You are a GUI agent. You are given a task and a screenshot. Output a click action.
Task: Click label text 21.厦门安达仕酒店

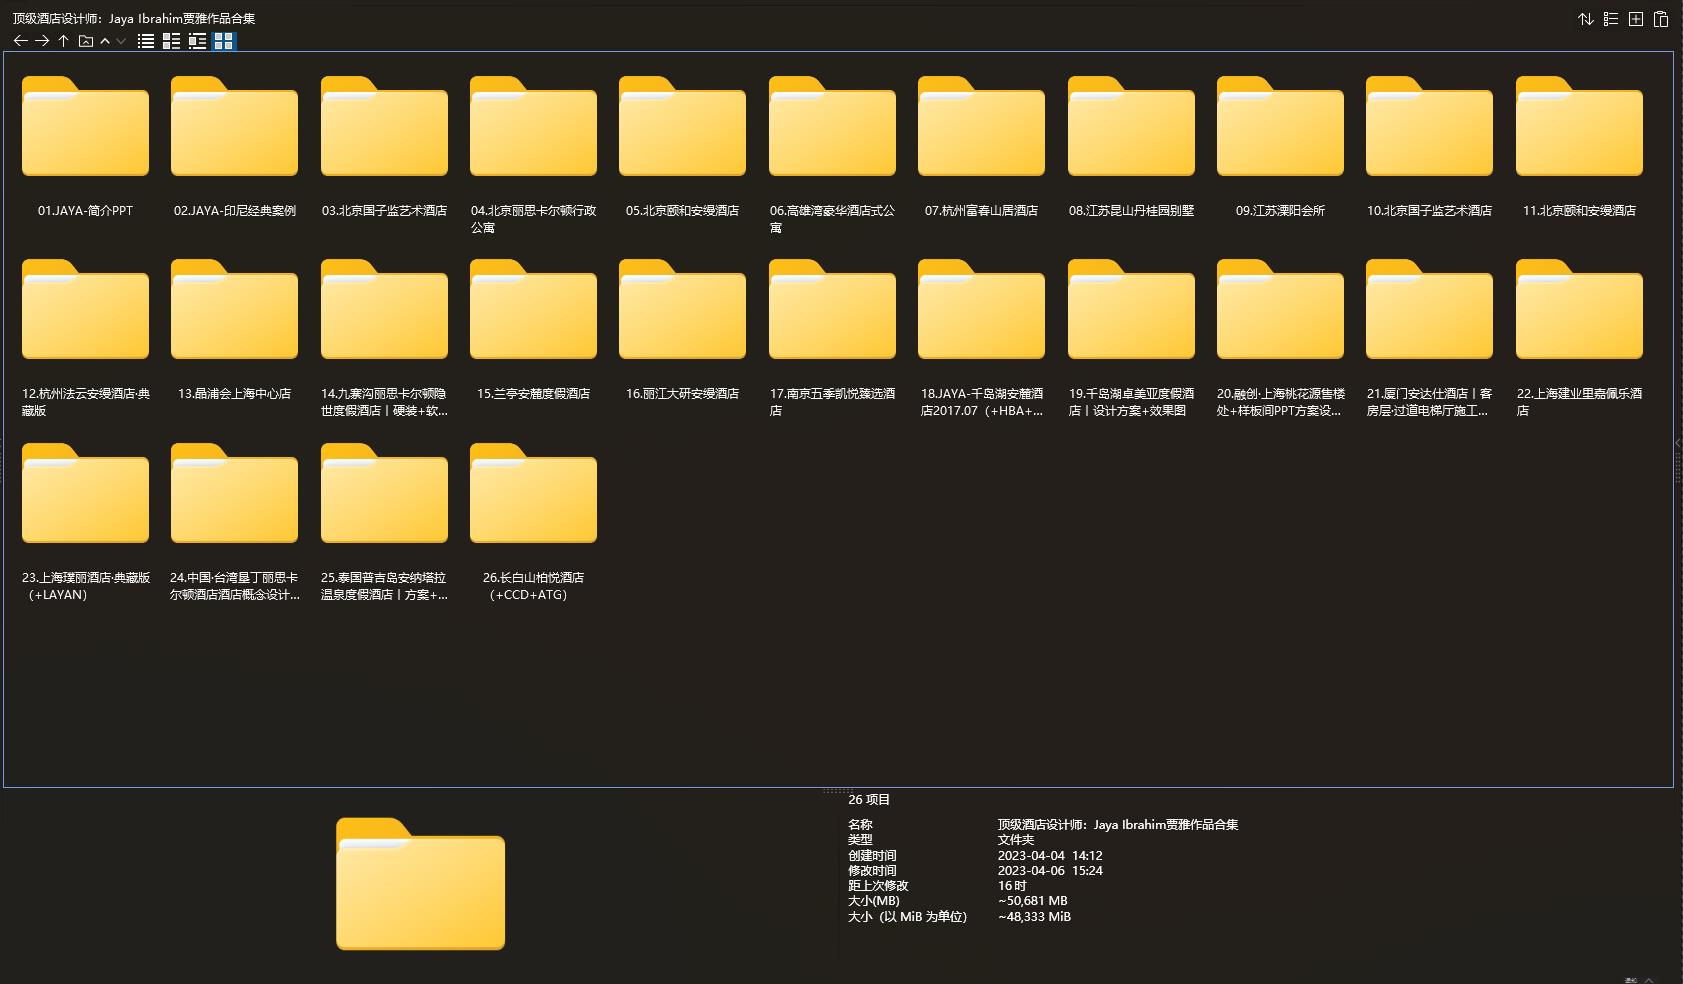1429,402
